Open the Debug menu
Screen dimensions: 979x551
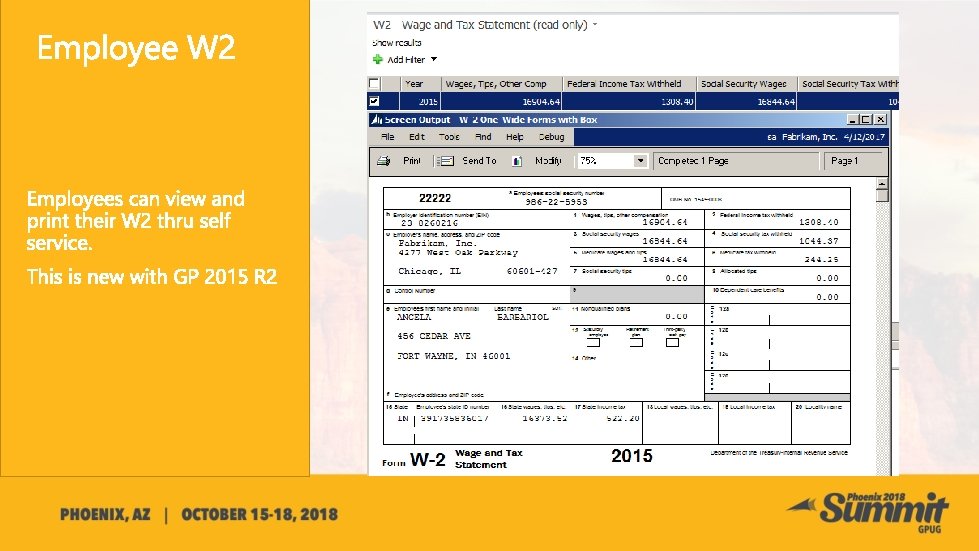[551, 137]
